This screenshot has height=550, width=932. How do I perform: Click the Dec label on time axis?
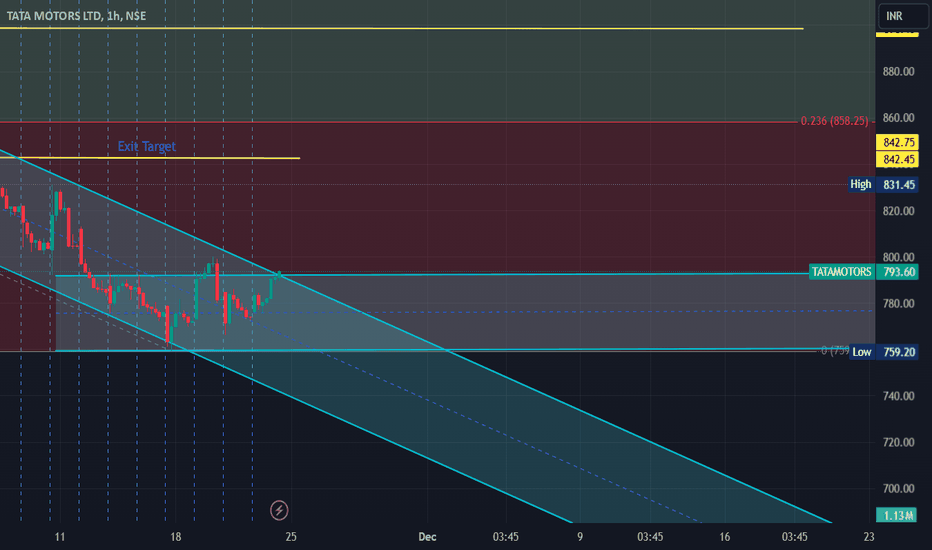[427, 537]
